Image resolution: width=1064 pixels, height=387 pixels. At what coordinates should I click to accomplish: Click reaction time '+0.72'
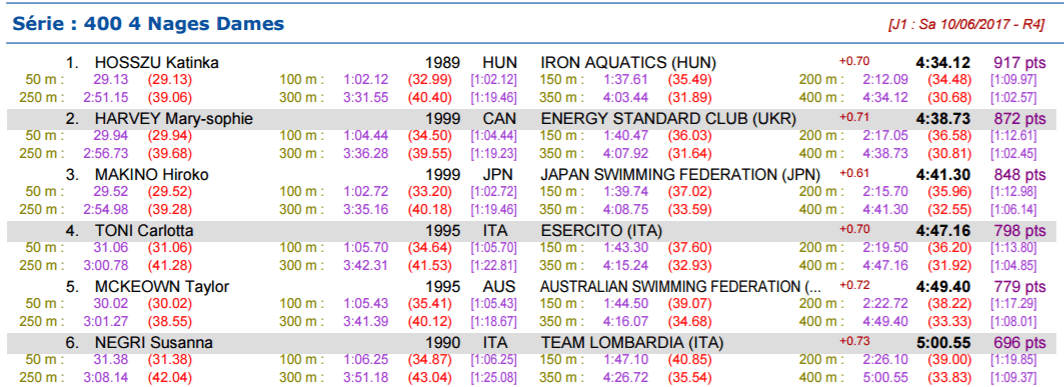854,284
